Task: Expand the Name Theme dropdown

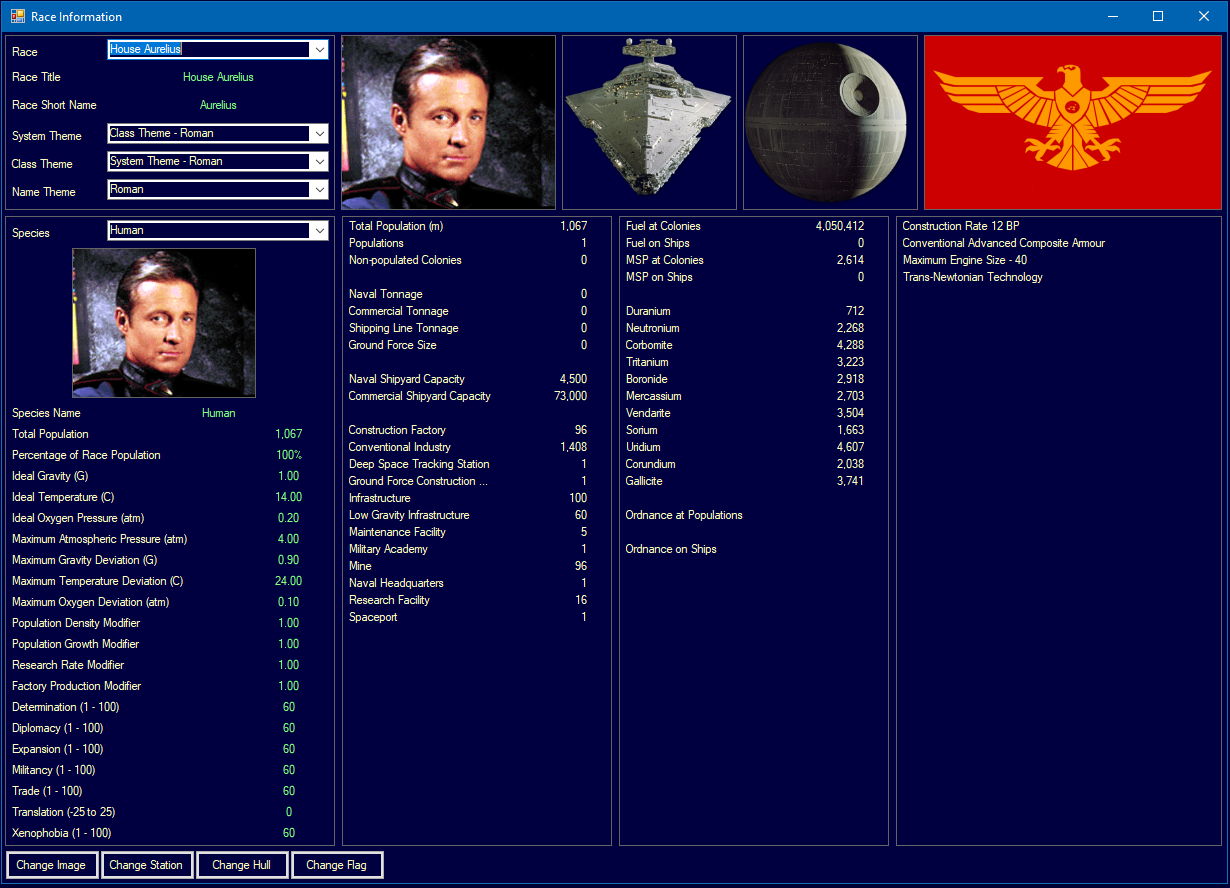Action: tap(218, 189)
